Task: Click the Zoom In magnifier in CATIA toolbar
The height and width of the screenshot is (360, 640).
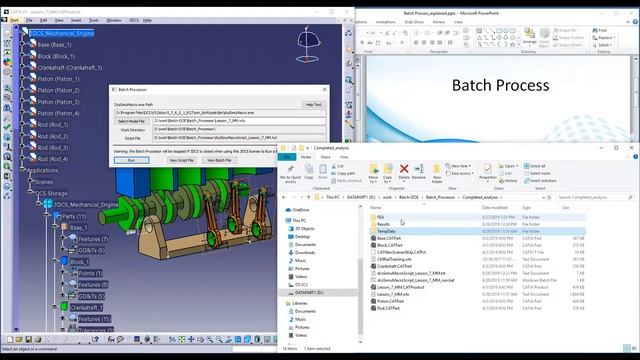Action: pos(210,339)
